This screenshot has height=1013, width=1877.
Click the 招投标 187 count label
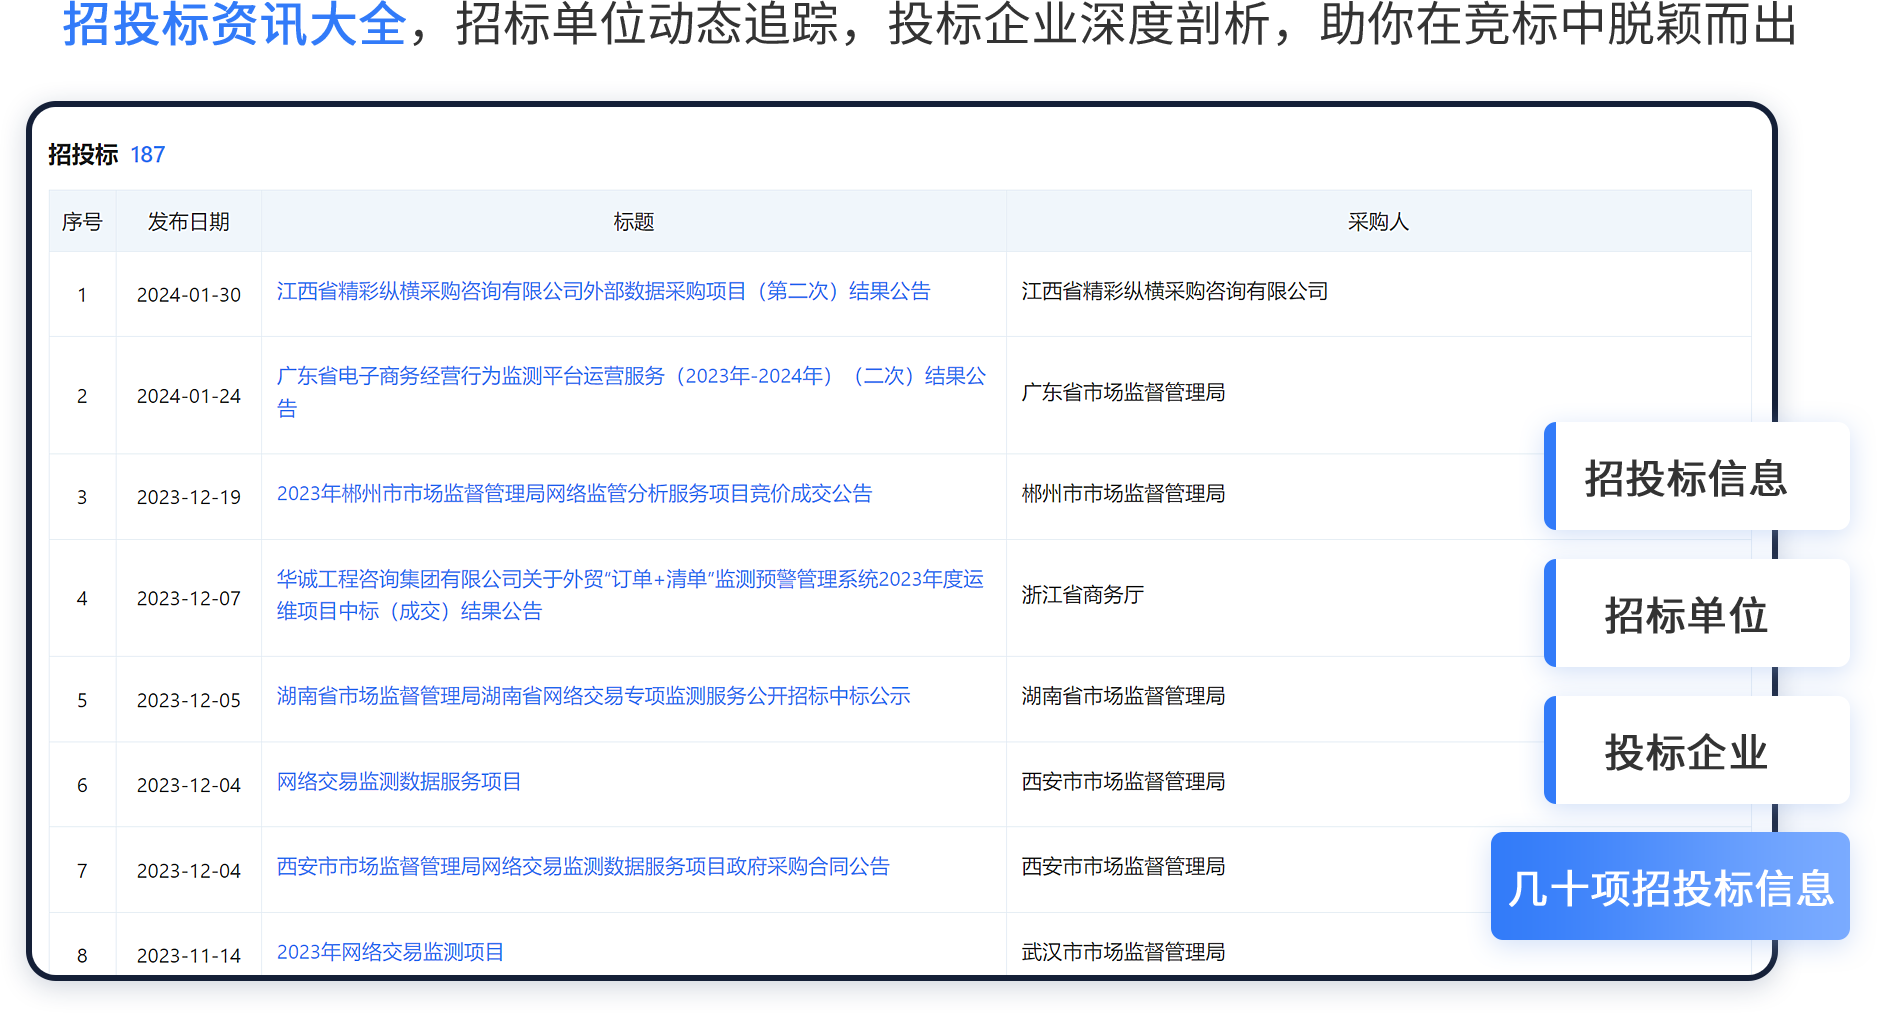pos(107,155)
